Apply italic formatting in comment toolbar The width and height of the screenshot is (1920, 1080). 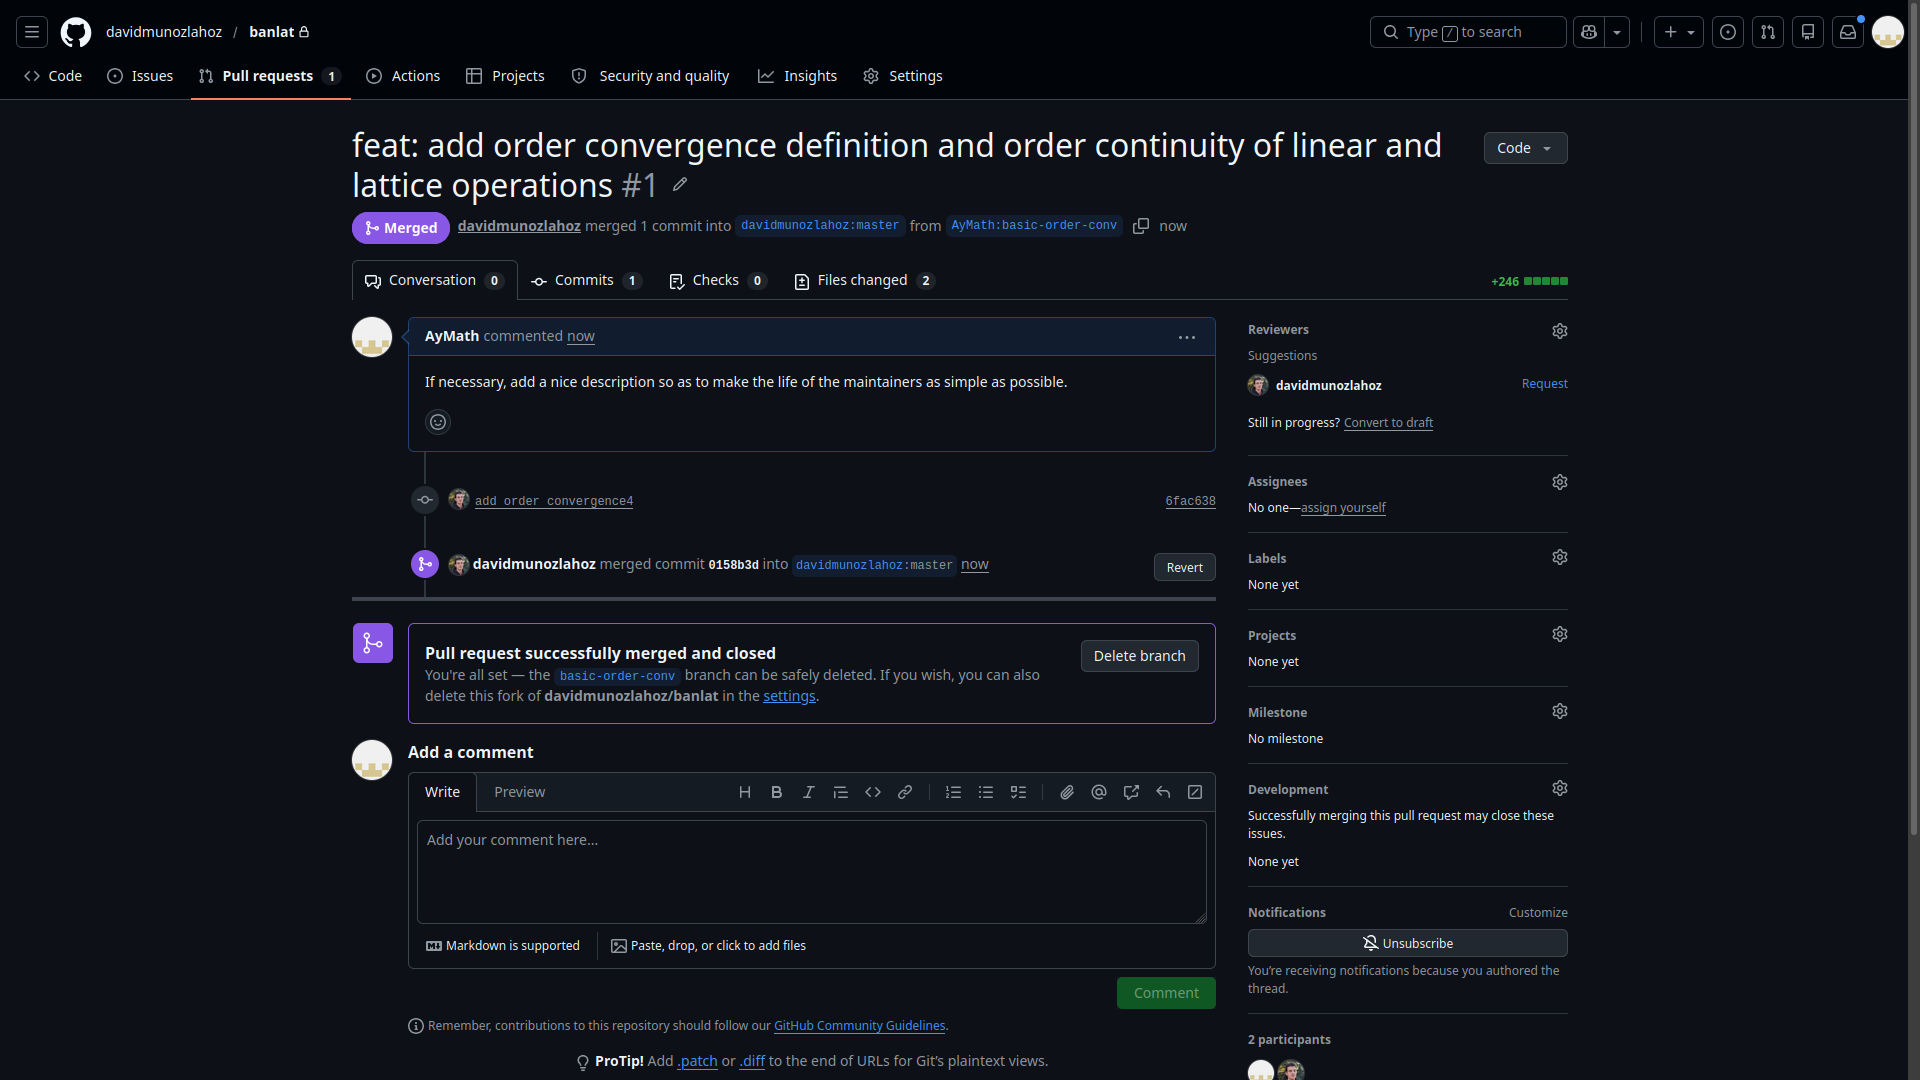coord(809,792)
